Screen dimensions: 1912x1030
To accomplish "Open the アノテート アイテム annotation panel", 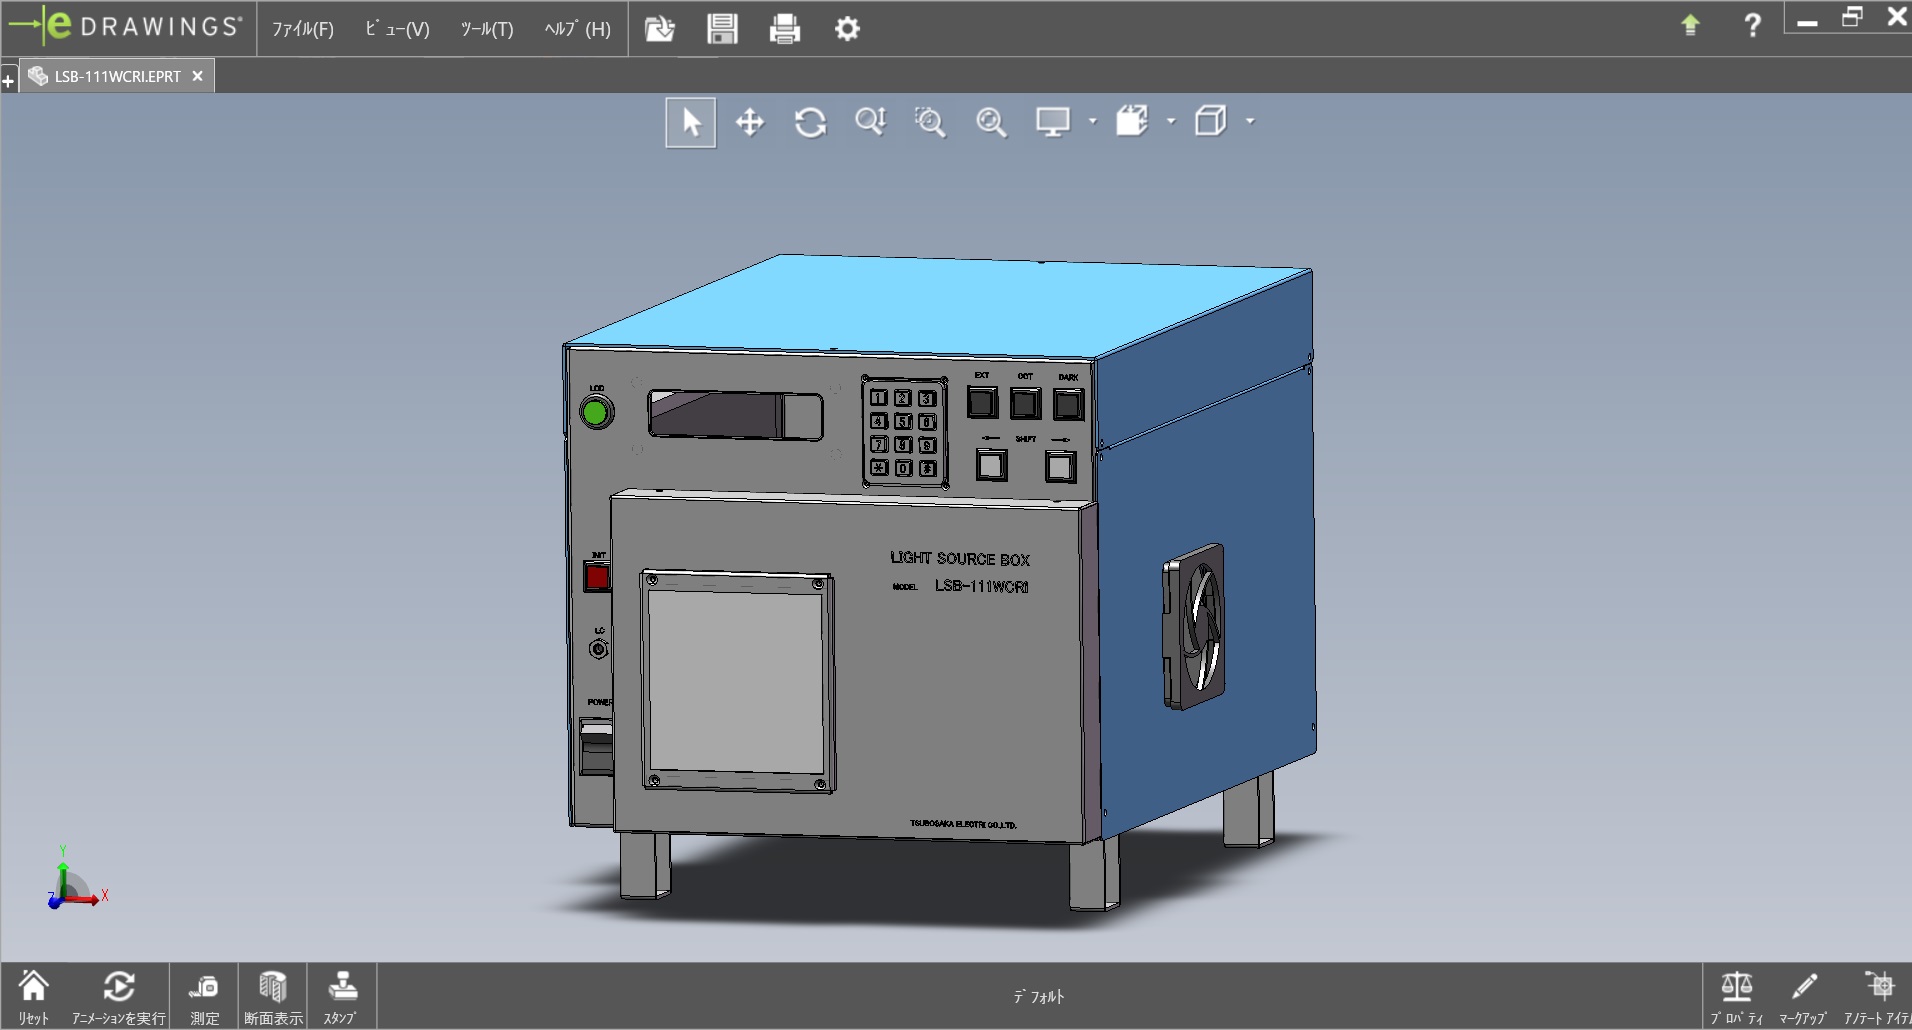I will coord(1877,997).
